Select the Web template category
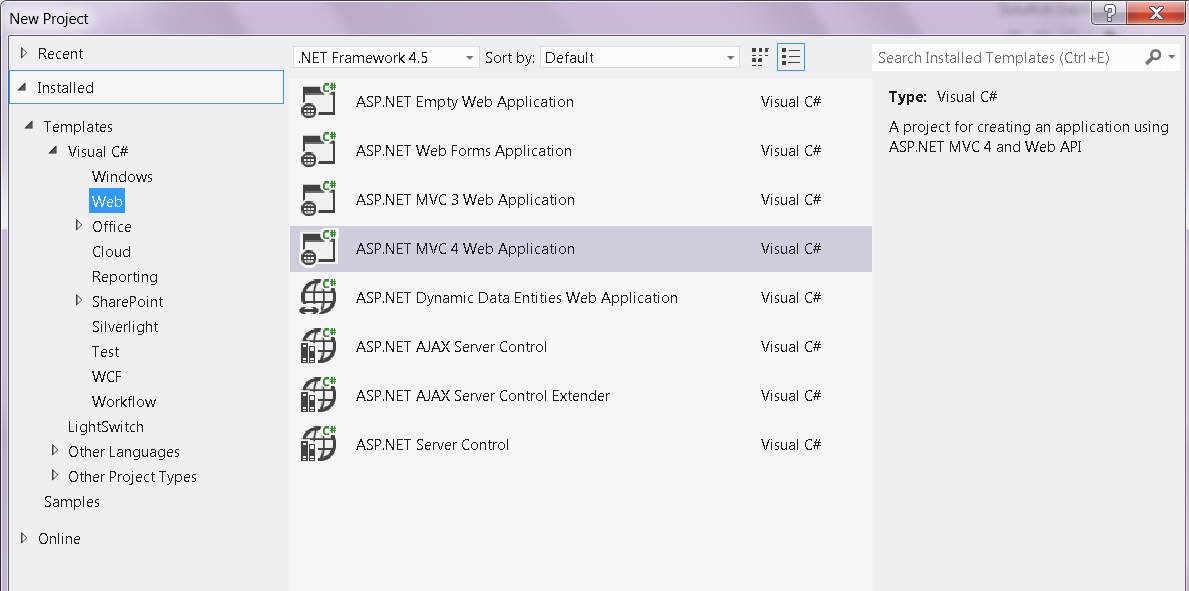Image resolution: width=1189 pixels, height=591 pixels. click(107, 202)
